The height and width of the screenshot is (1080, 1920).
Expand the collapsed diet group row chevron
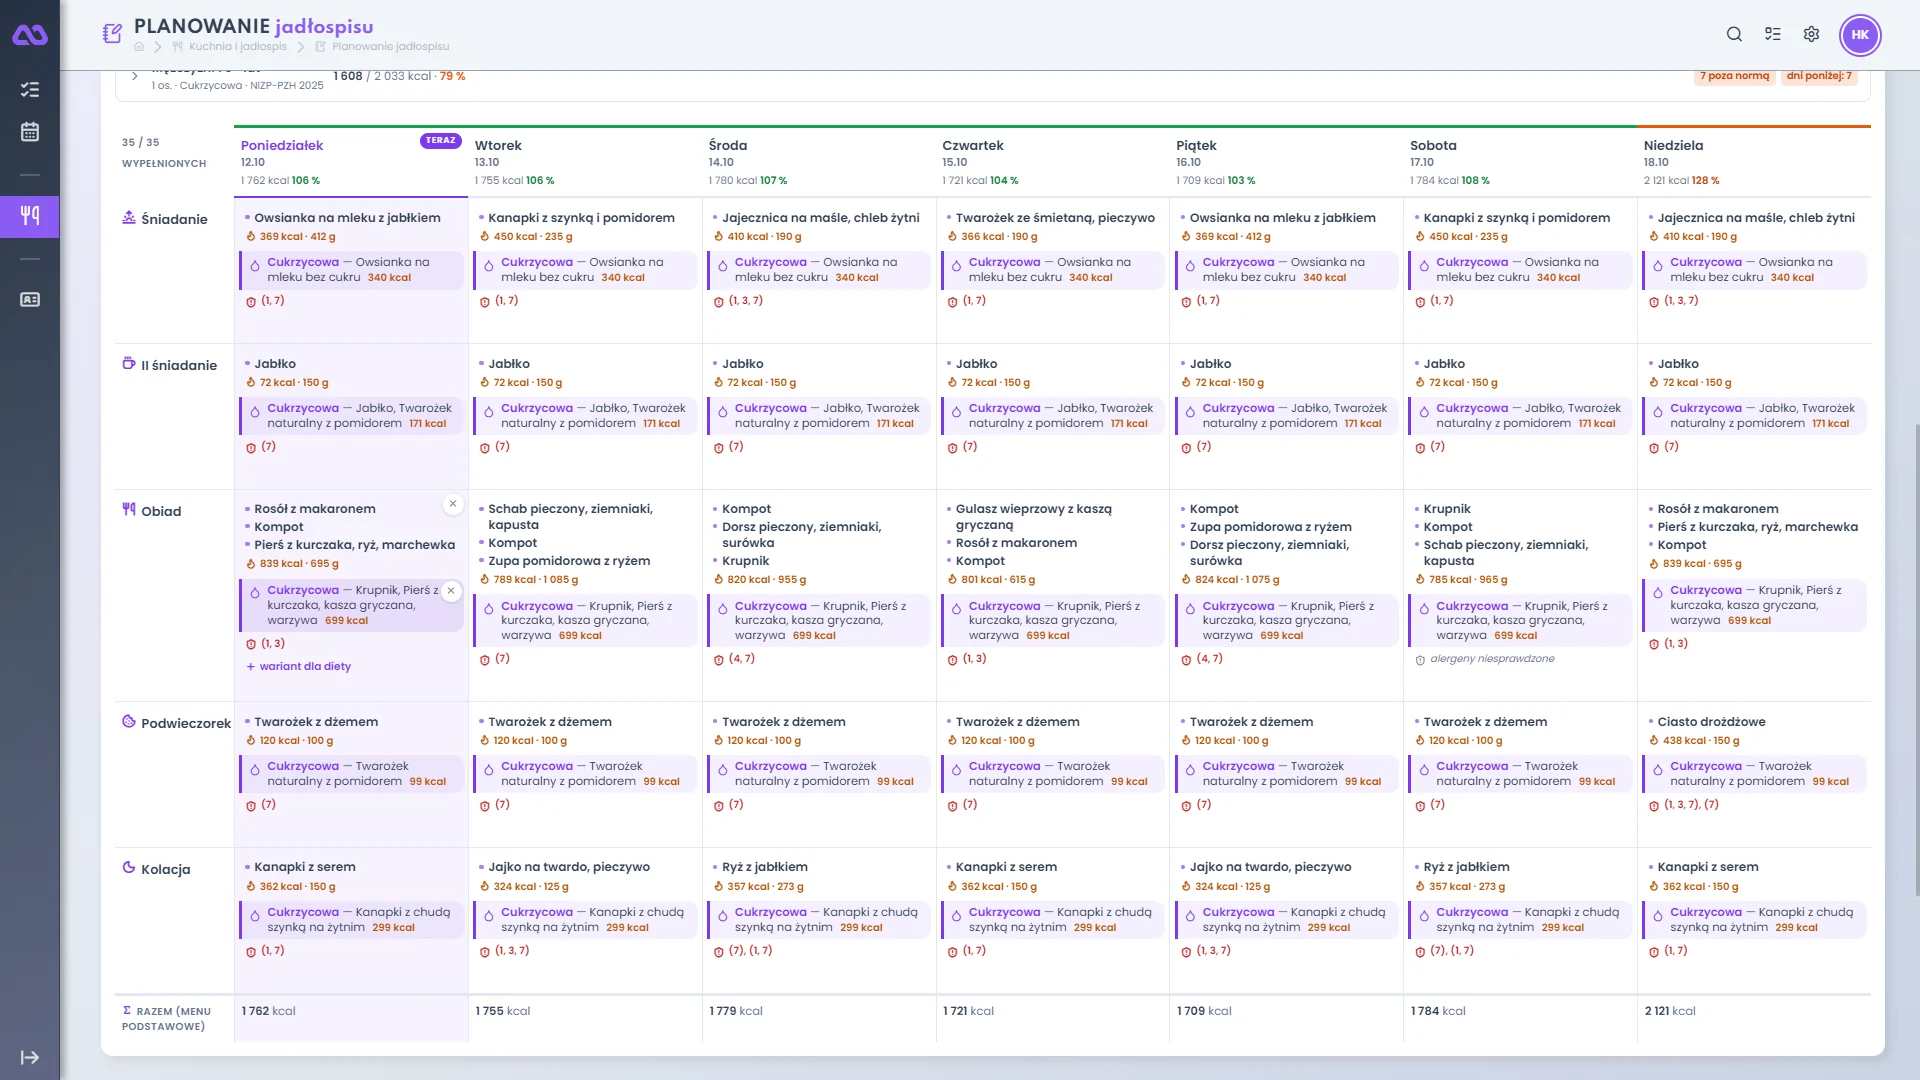pyautogui.click(x=135, y=76)
